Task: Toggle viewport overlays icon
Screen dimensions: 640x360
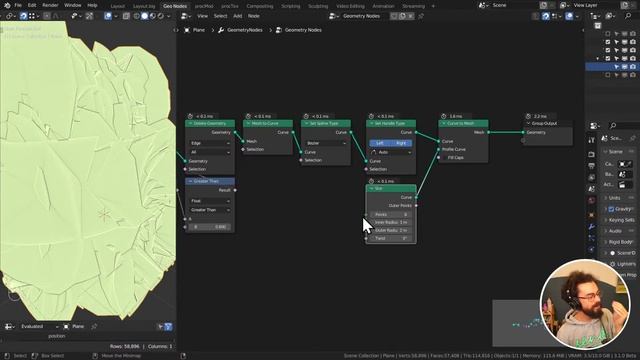Action: tap(108, 16)
